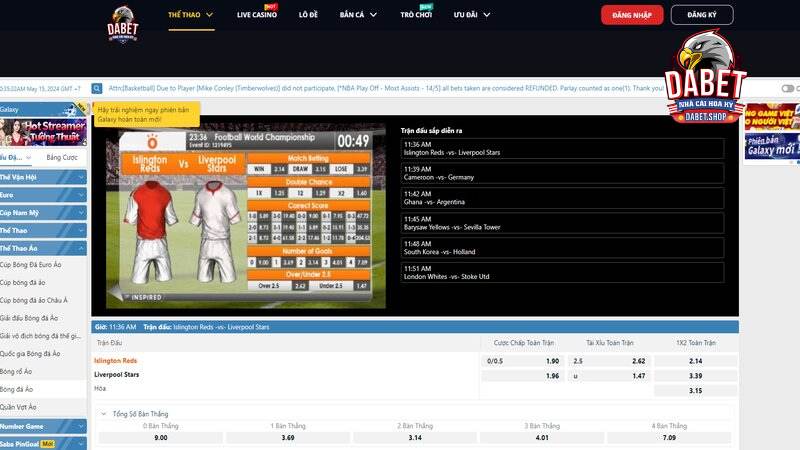
Task: Pick the 9.00 odds for 0 Bàn Thắng
Action: tap(161, 437)
